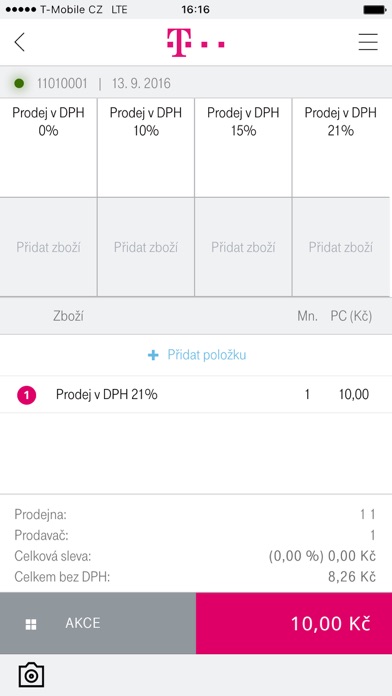Tap the Celková sleva discount row
This screenshot has height=696, width=392.
click(x=196, y=556)
